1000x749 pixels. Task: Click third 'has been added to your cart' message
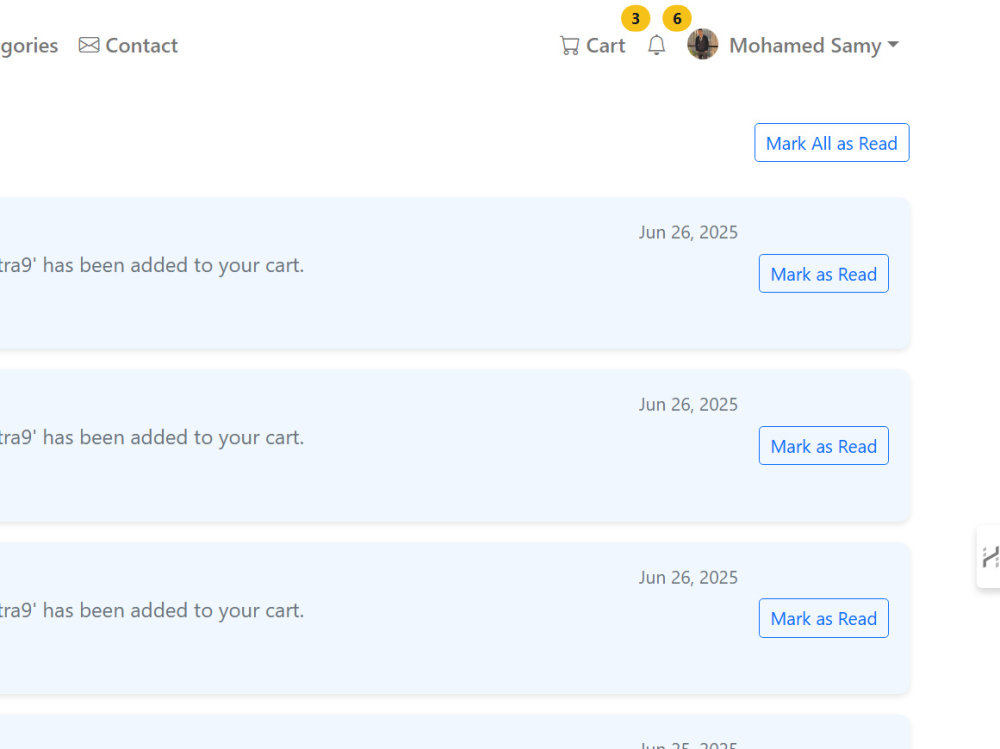pyautogui.click(x=152, y=610)
